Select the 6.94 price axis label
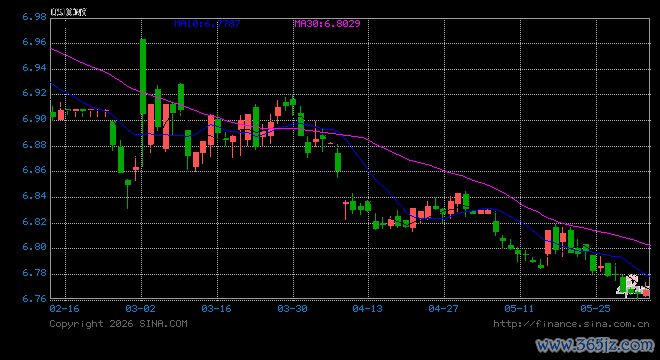Image resolution: width=660 pixels, height=360 pixels. click(x=35, y=68)
